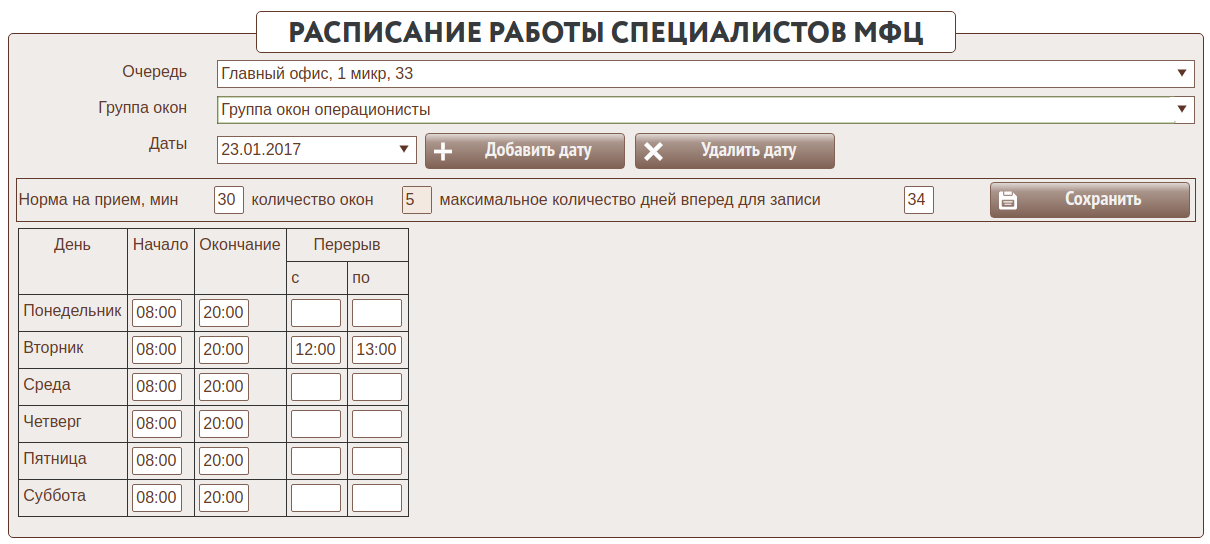1210x544 pixels.
Task: Click the empty Понедельник break end field
Action: (x=377, y=313)
